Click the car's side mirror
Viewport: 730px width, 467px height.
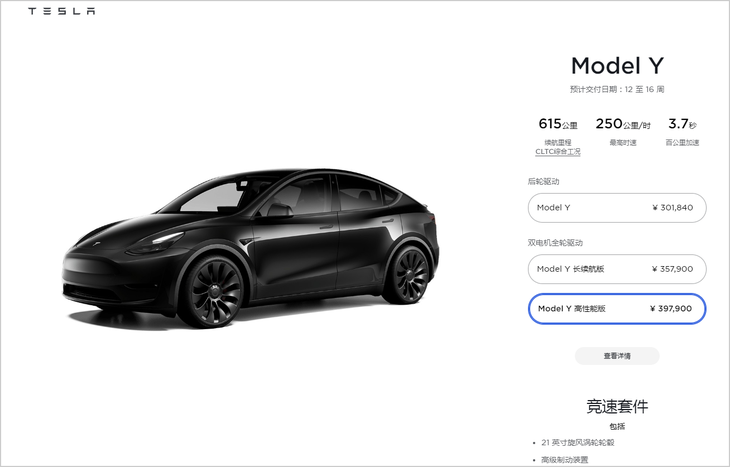coord(277,211)
